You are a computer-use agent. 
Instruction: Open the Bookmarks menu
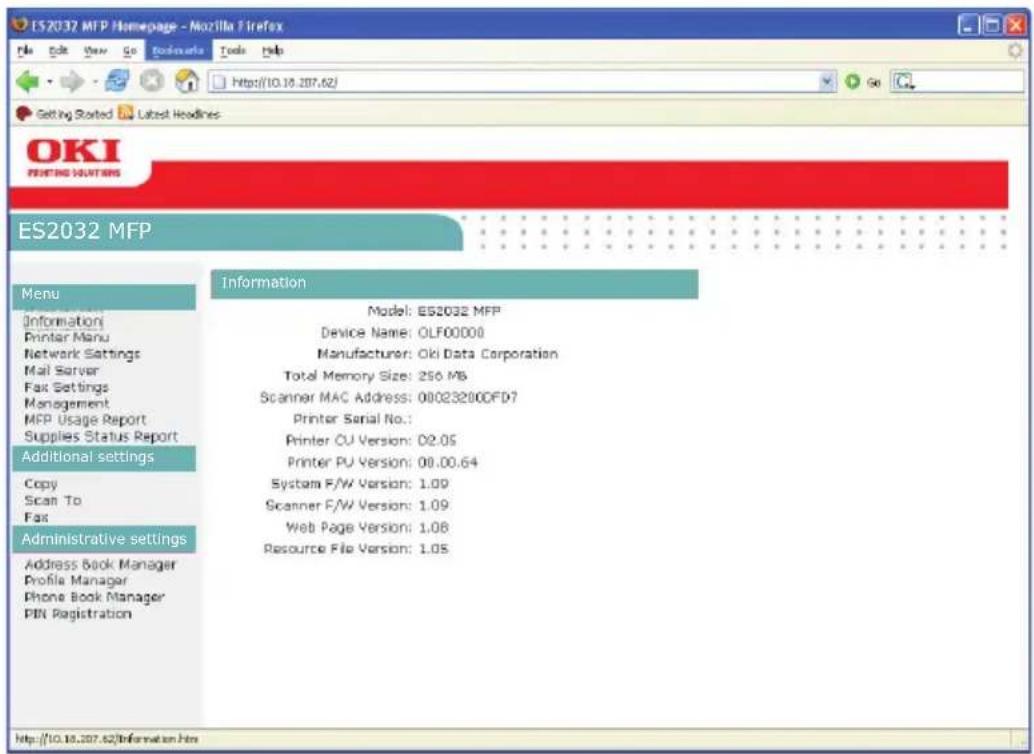click(178, 50)
